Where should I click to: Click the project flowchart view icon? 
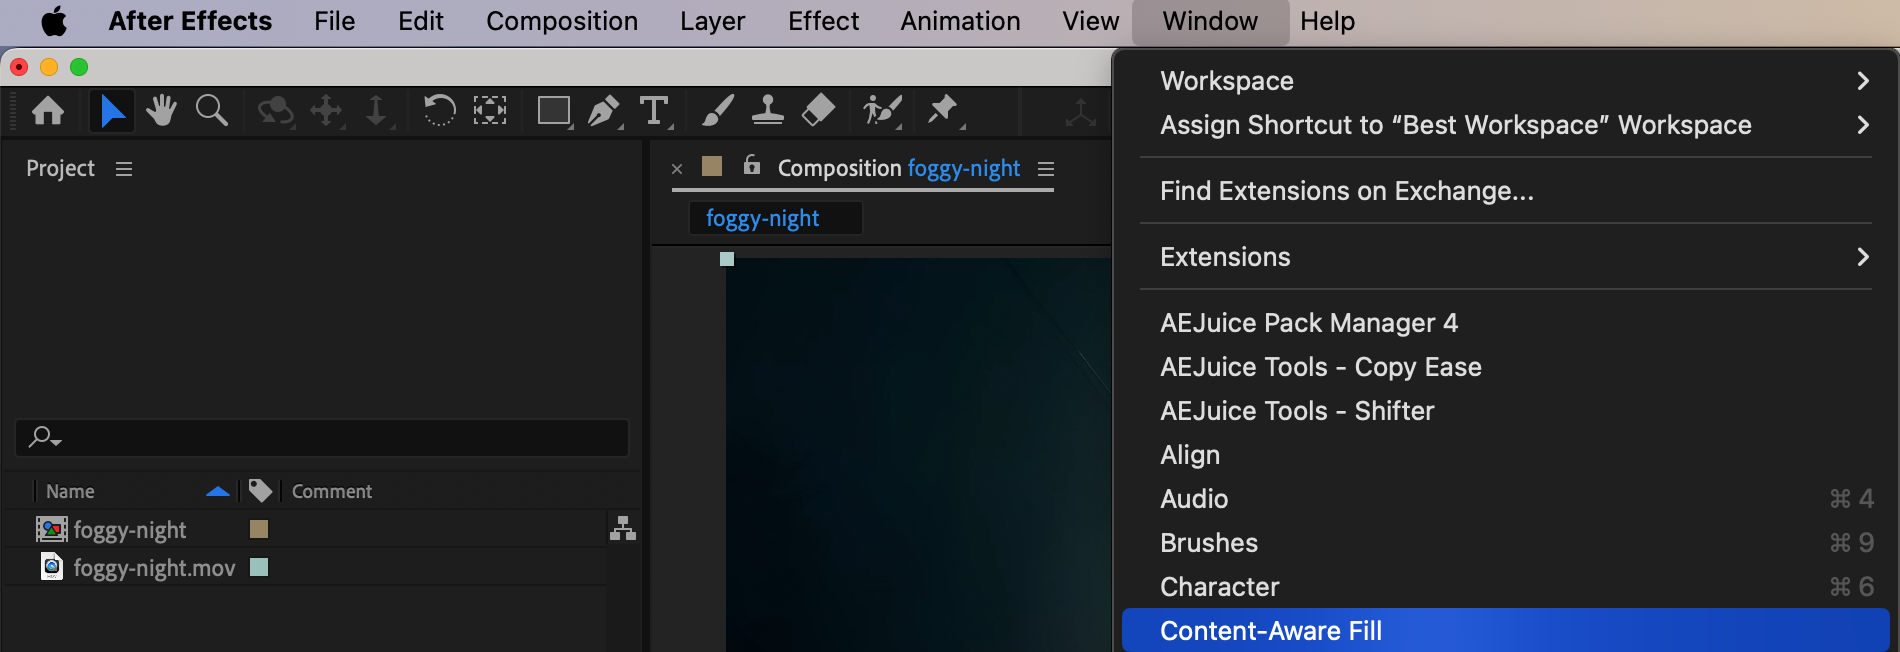[623, 528]
